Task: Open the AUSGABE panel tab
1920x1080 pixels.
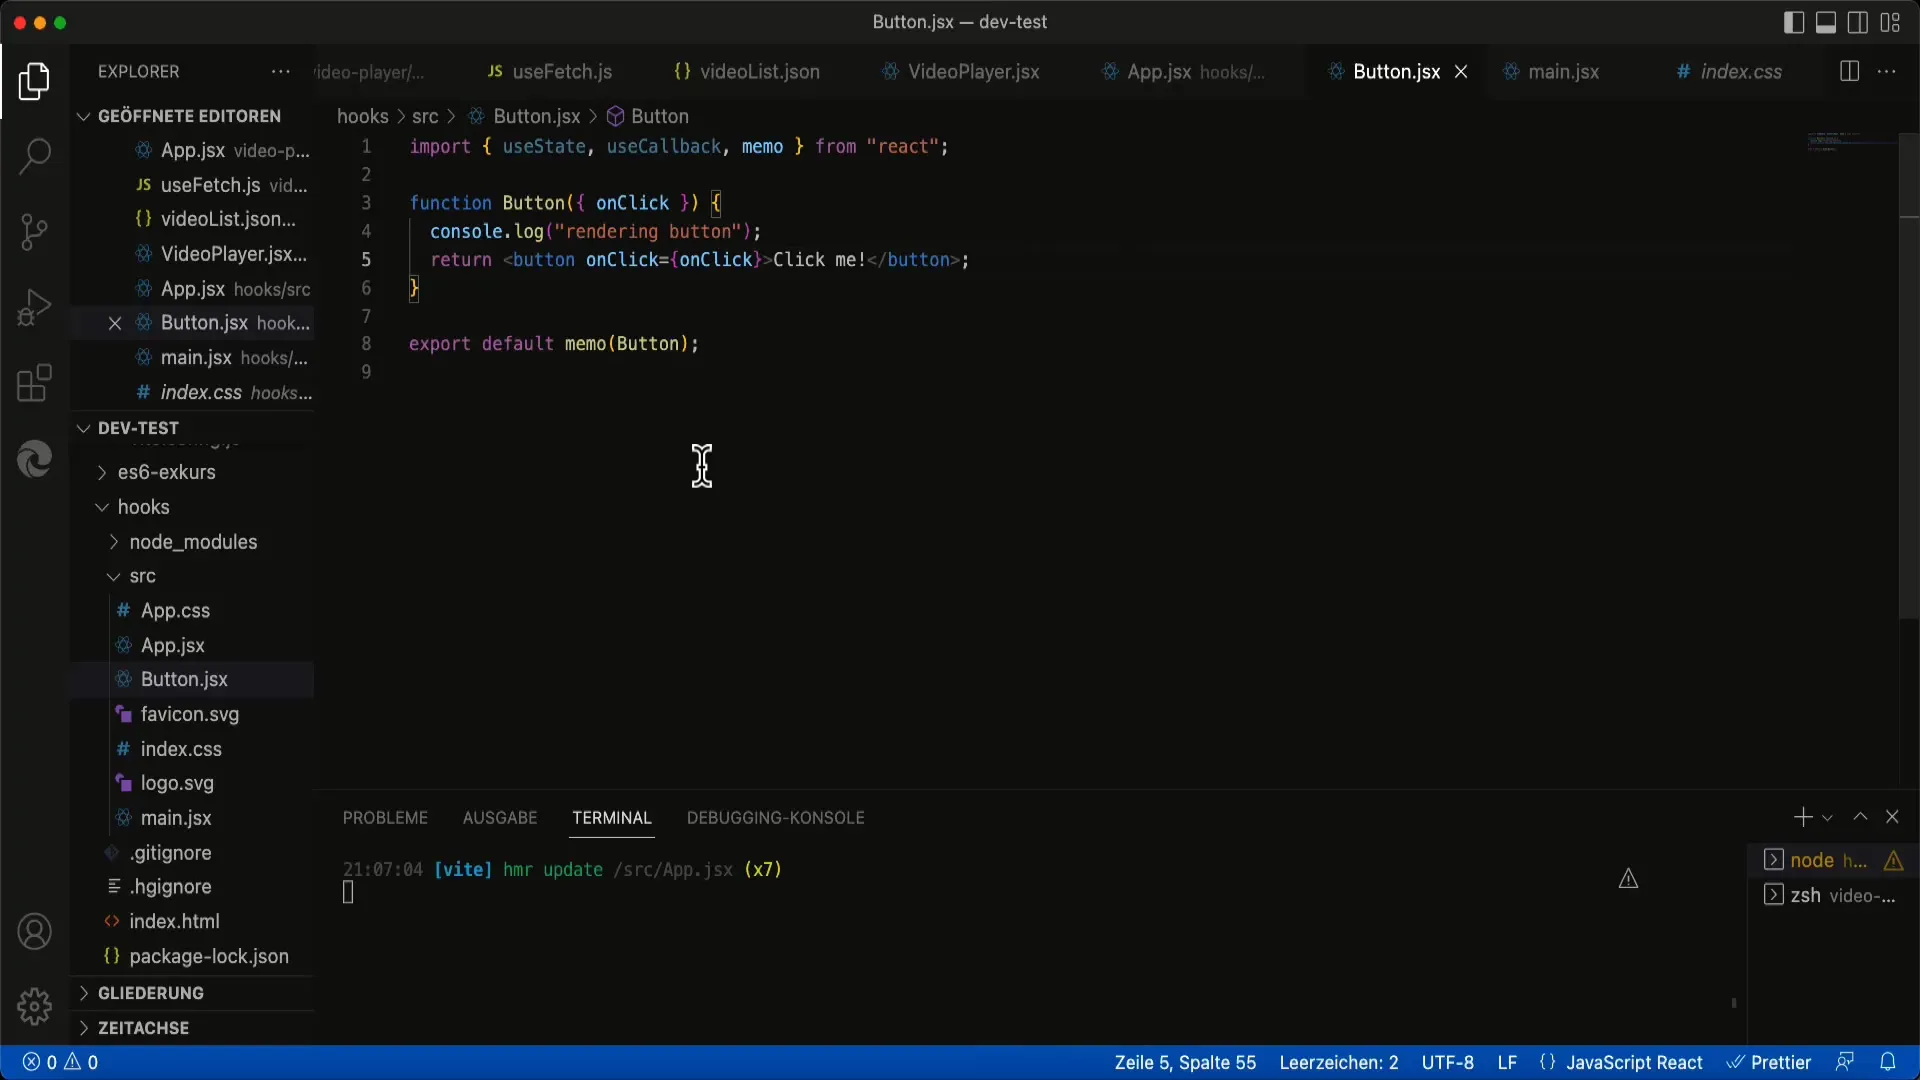Action: click(x=500, y=817)
